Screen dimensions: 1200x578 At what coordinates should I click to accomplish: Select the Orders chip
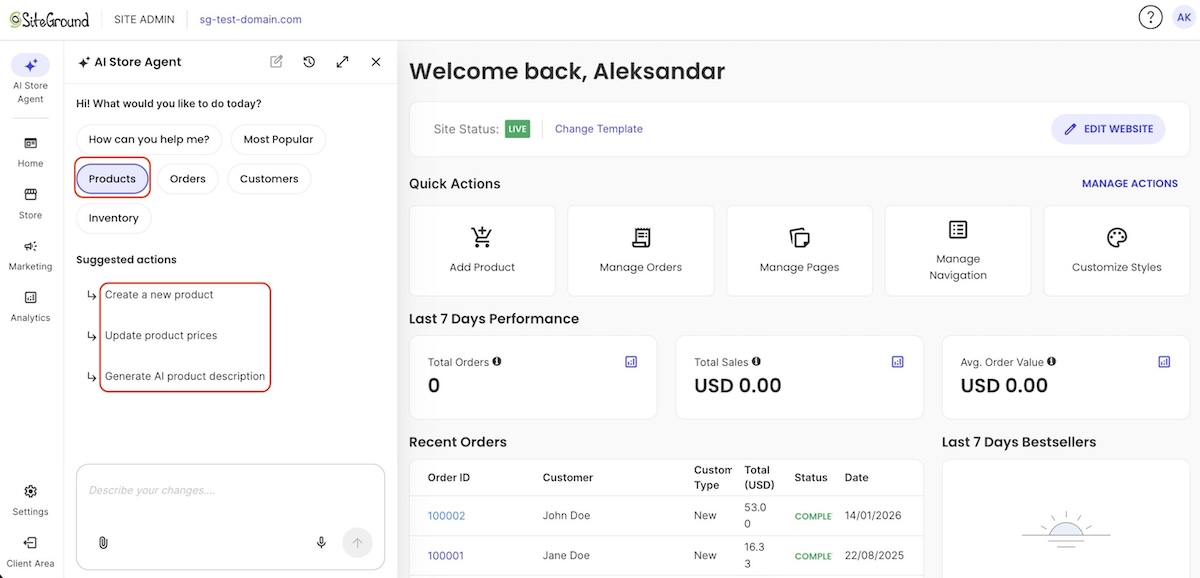(x=188, y=179)
